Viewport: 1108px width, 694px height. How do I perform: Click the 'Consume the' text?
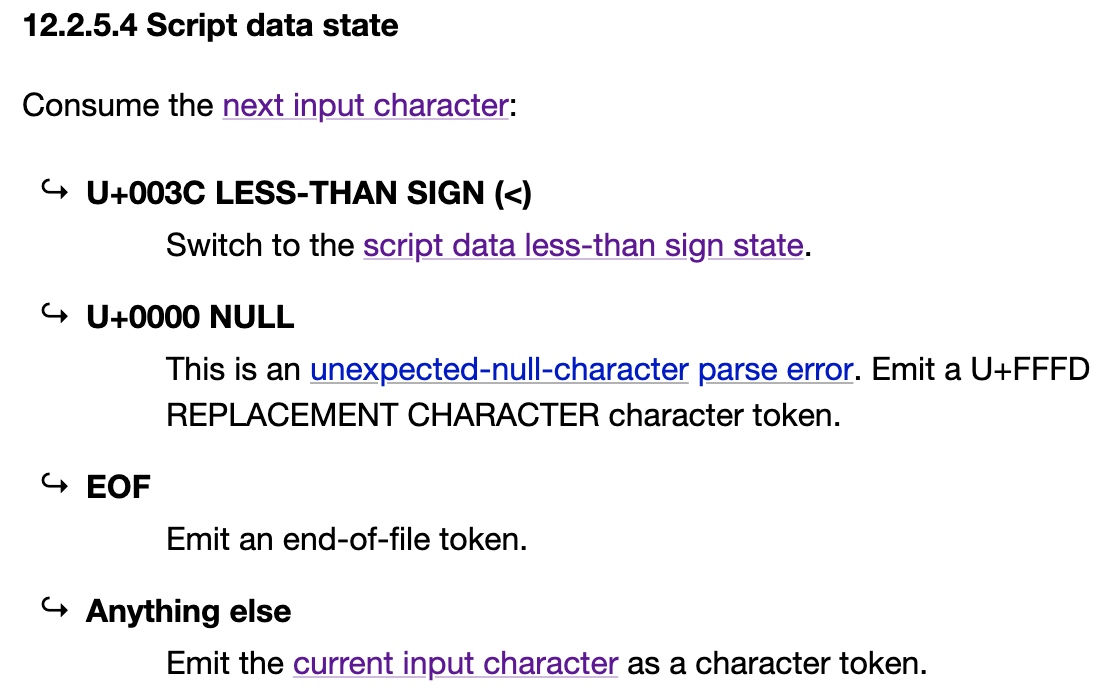tap(118, 106)
